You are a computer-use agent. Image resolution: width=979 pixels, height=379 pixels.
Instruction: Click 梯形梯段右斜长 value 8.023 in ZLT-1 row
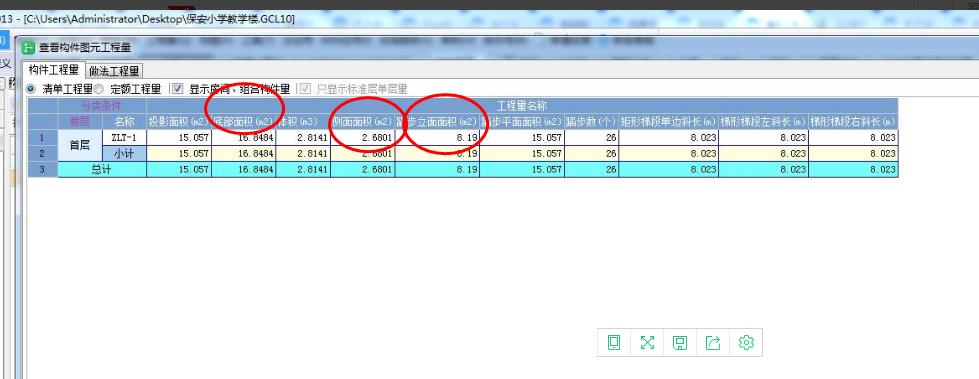[x=854, y=137]
